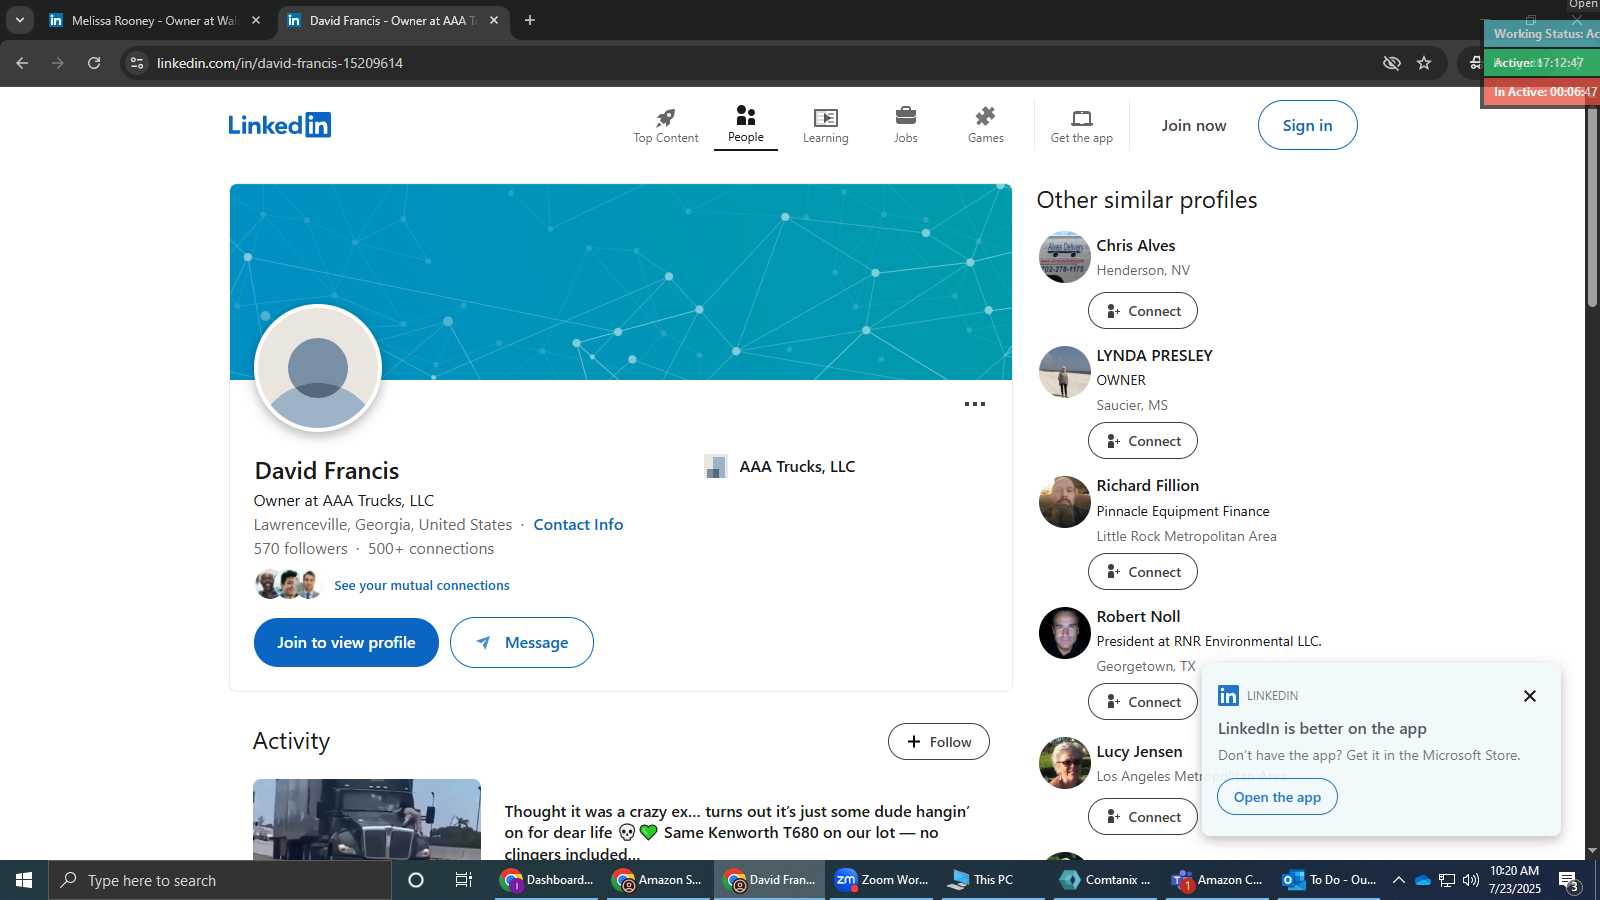The image size is (1600, 900).
Task: Switch to Amazon S... Chrome taskbar window
Action: coord(659,880)
